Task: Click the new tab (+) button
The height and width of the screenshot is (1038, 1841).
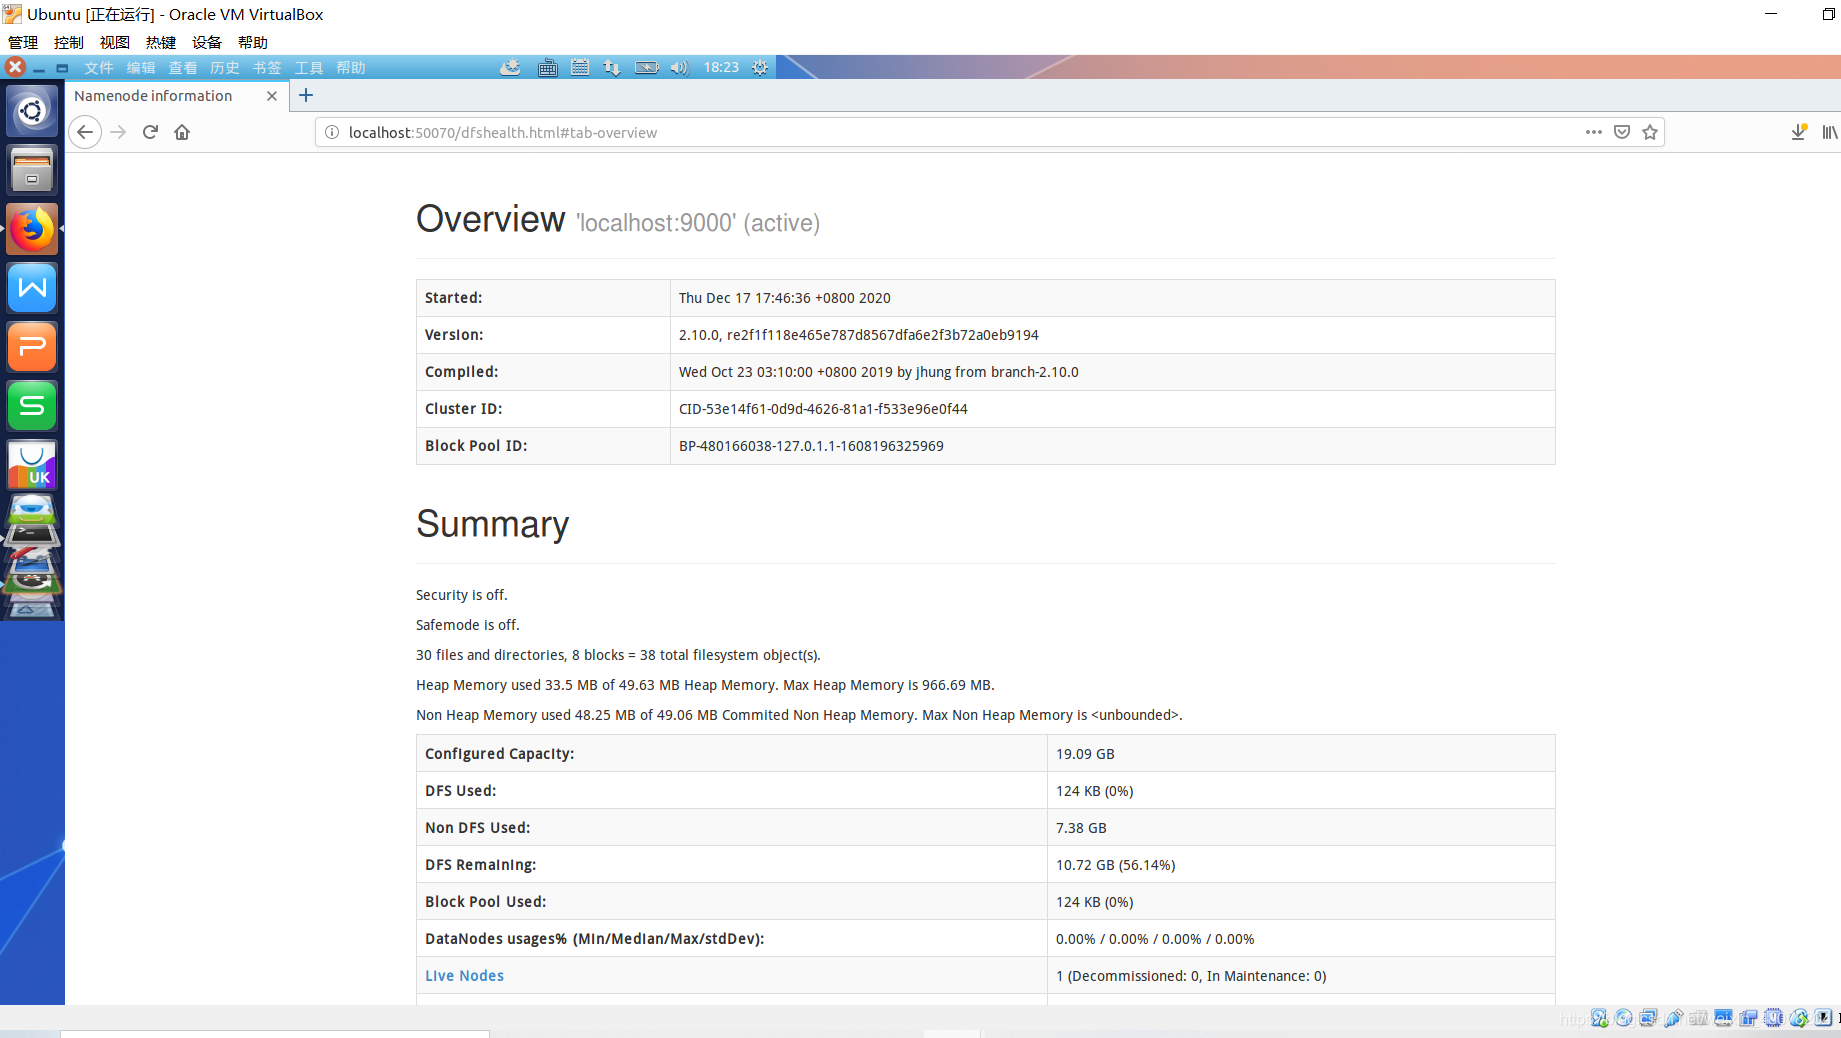Action: click(306, 95)
